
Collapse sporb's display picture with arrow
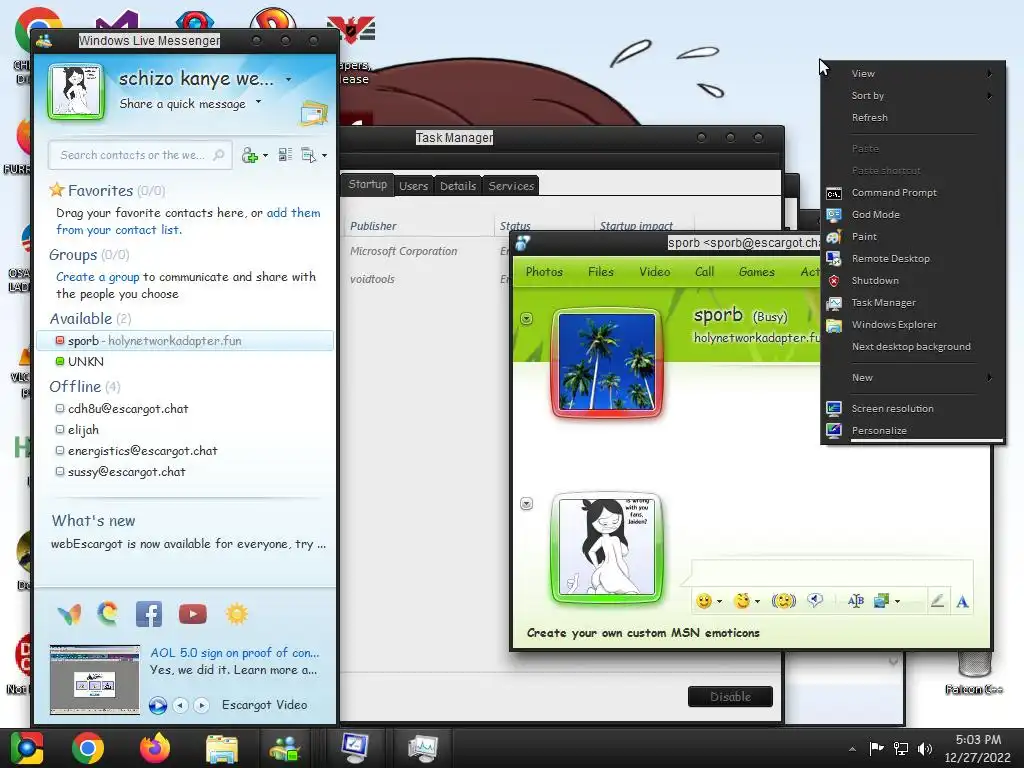[x=526, y=319]
